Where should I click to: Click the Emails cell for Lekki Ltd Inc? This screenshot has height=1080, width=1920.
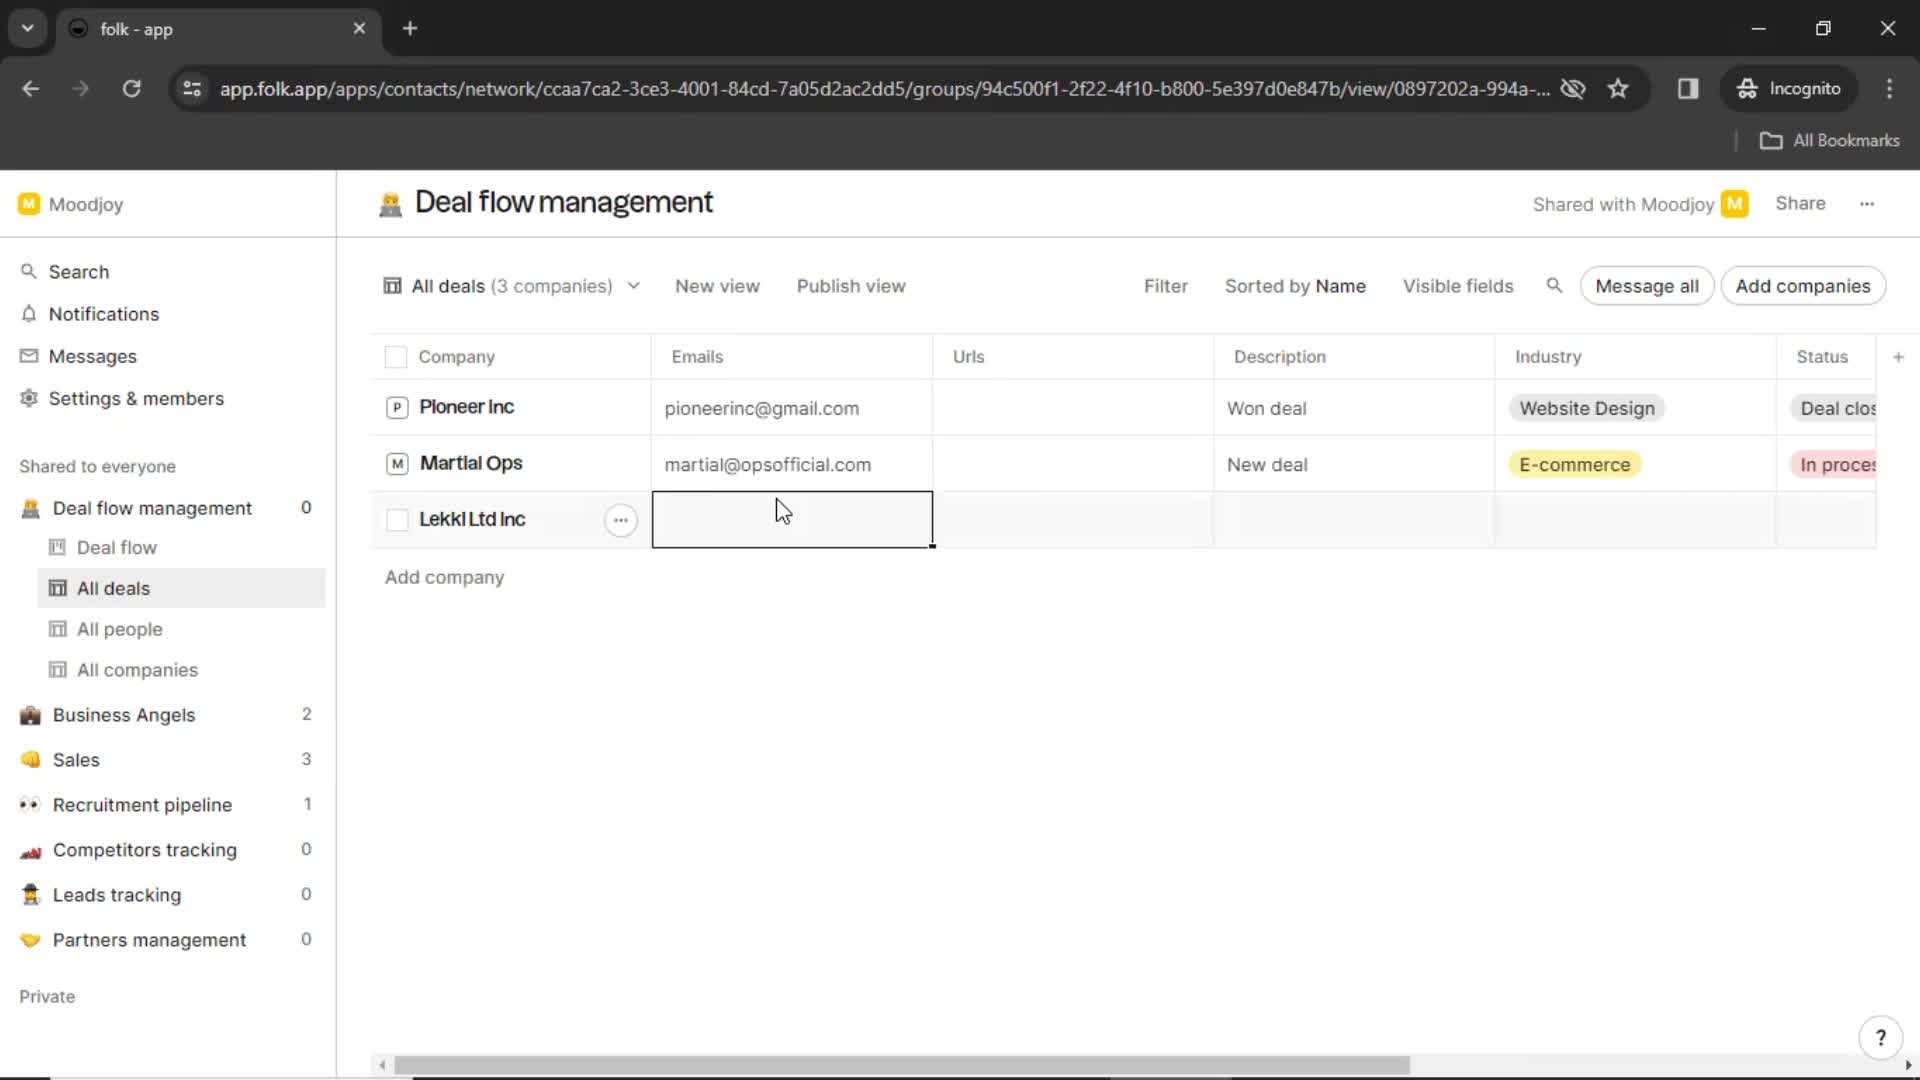pos(791,518)
